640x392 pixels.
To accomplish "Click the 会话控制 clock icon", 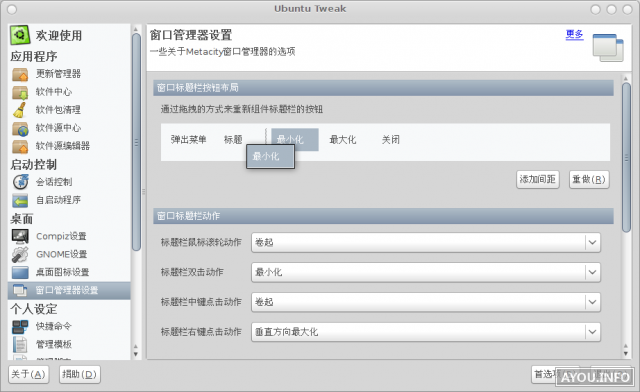I will [x=20, y=182].
